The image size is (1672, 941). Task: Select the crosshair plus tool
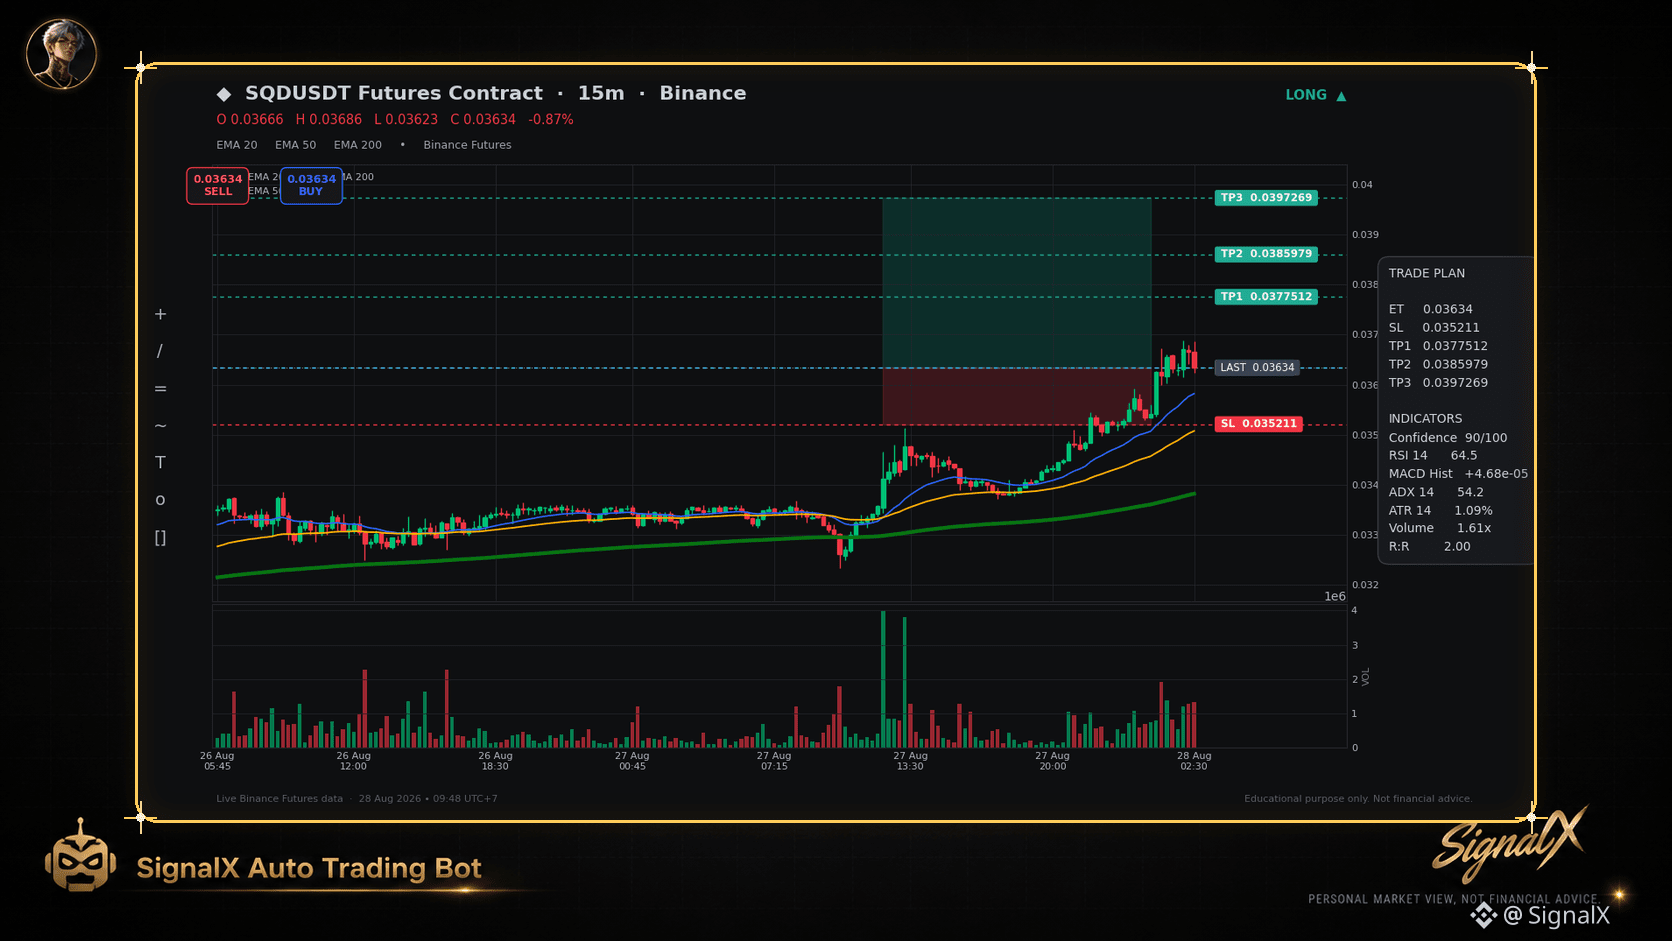coord(160,314)
